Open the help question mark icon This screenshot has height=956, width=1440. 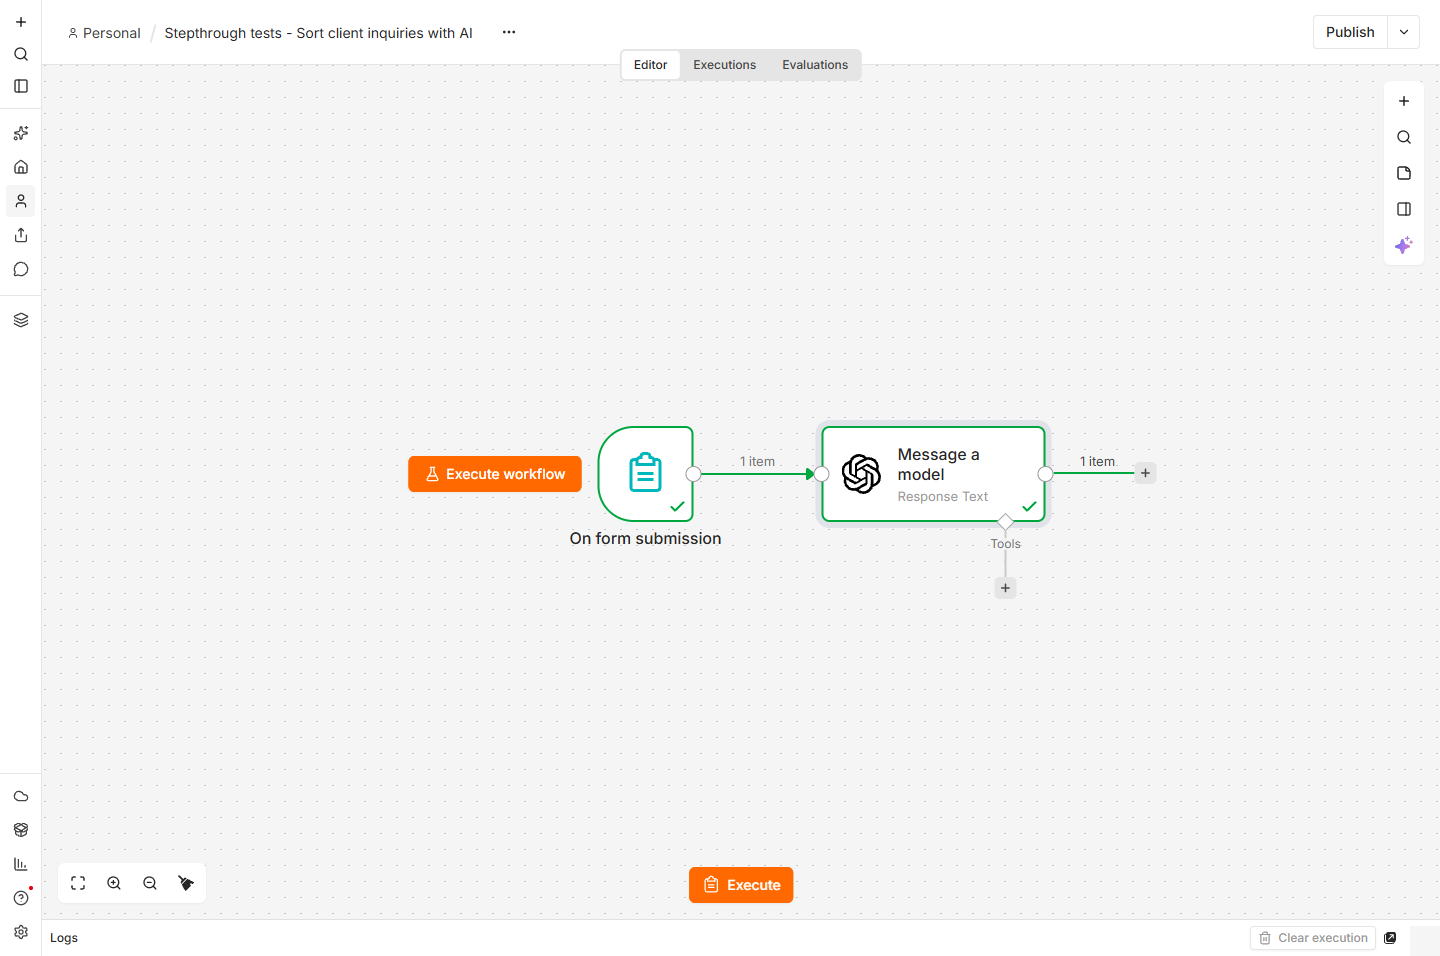pos(21,898)
